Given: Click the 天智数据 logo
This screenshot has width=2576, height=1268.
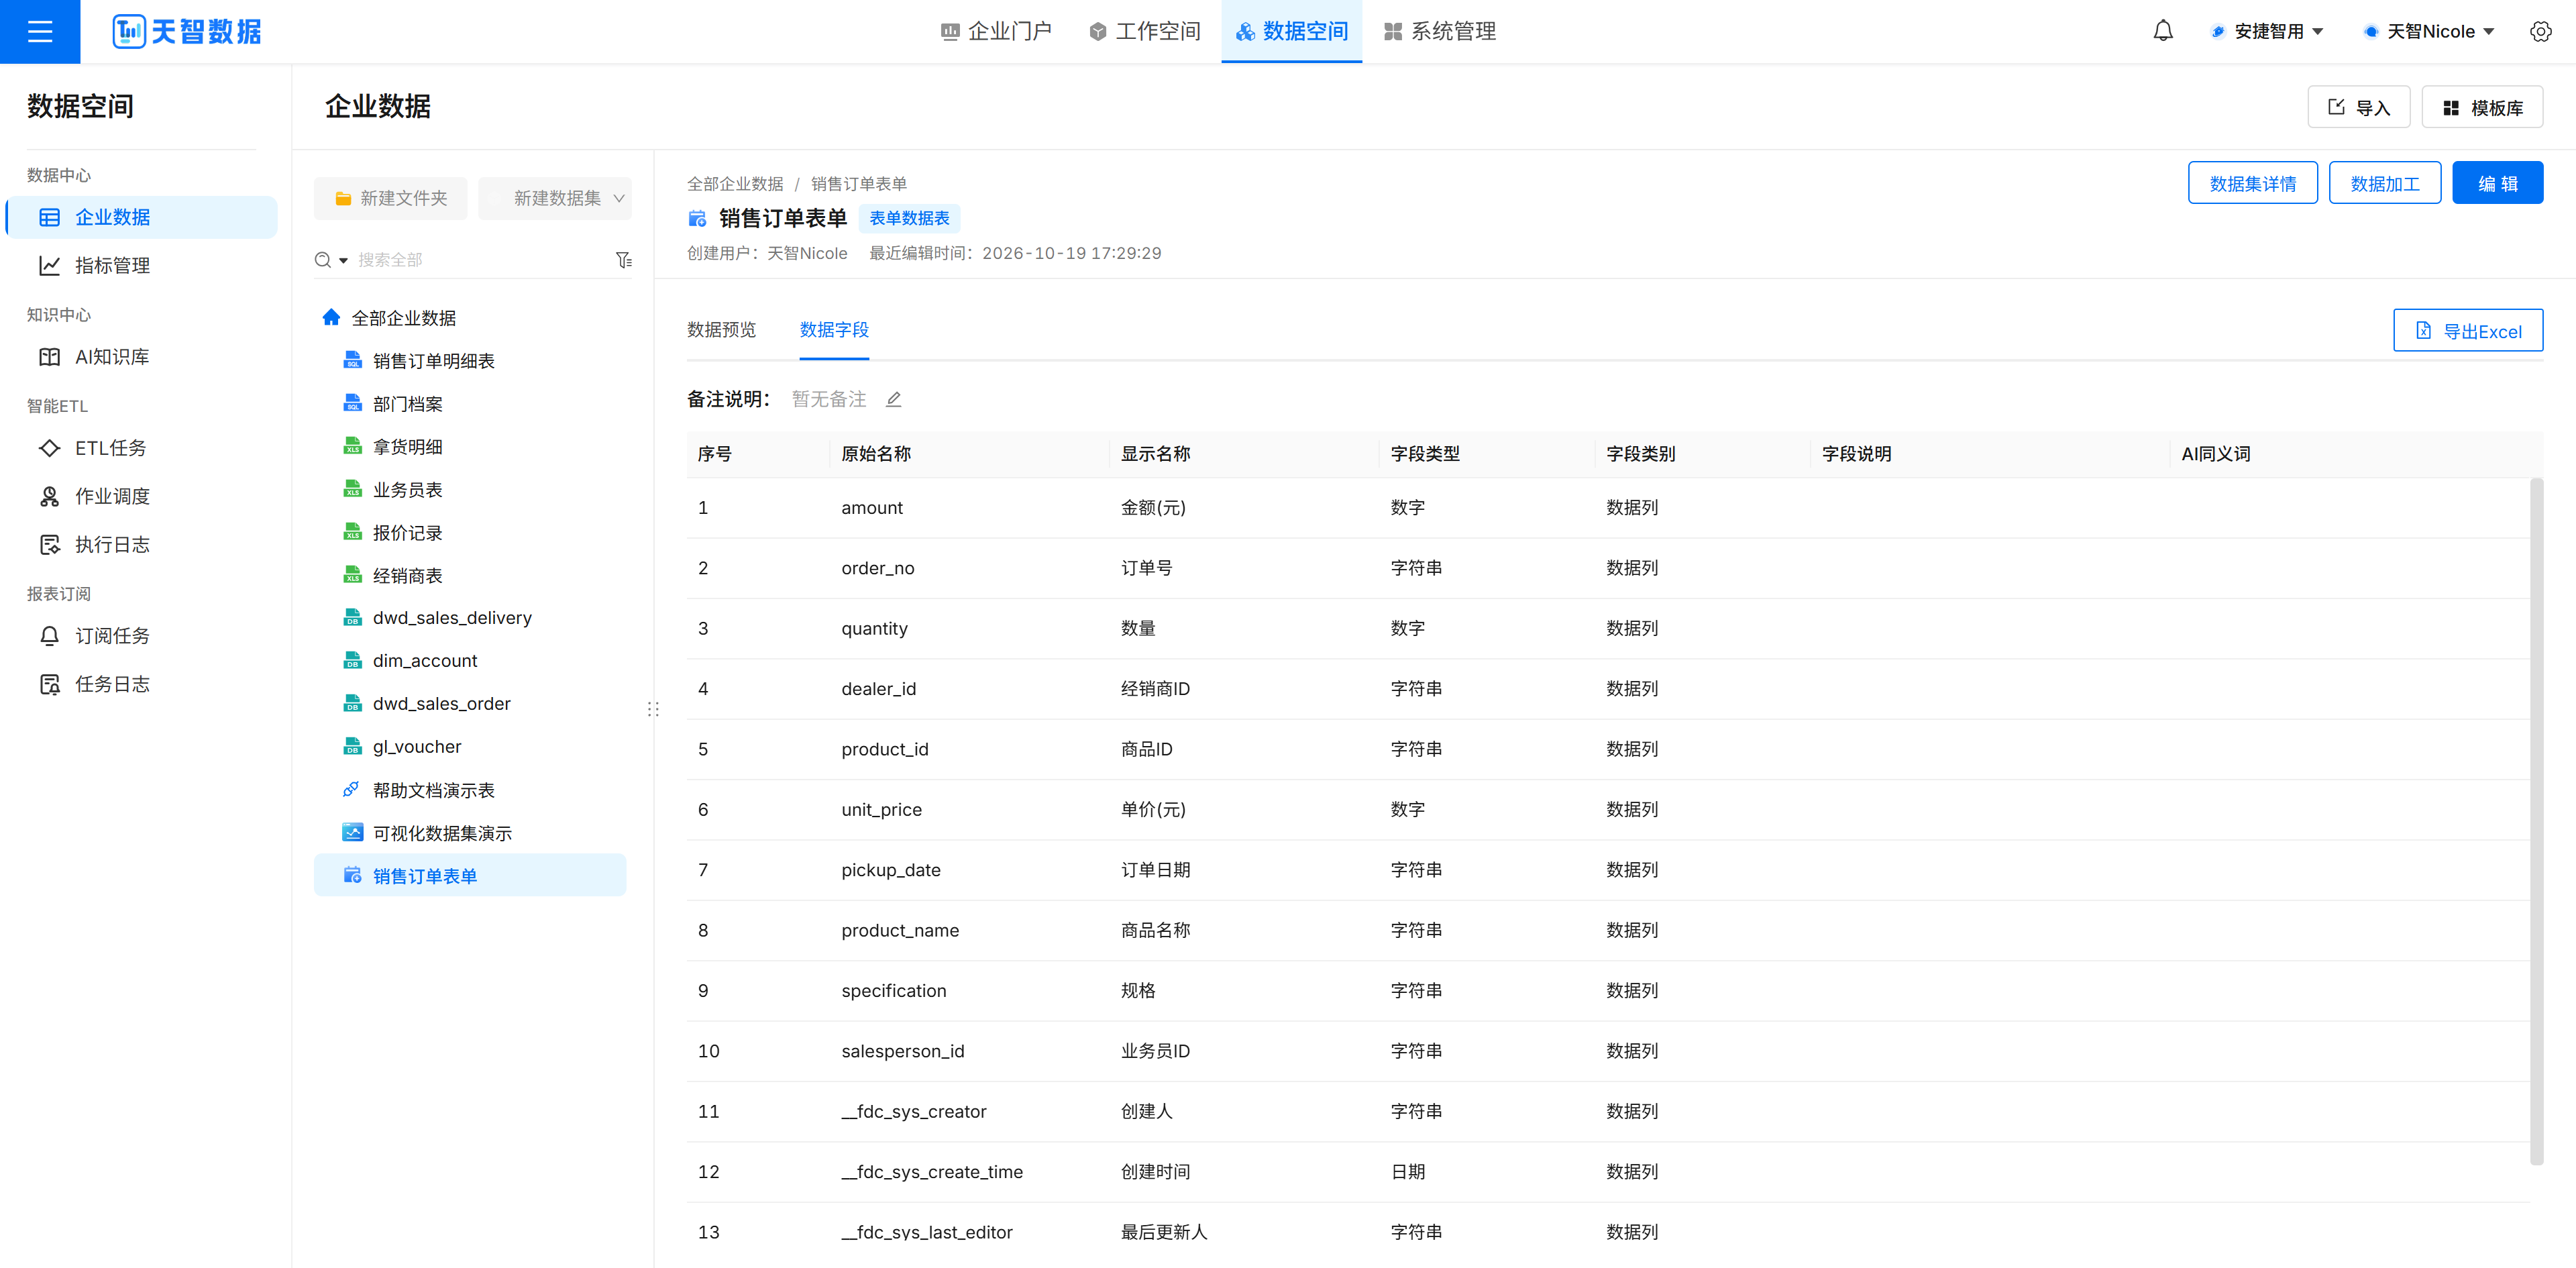Looking at the screenshot, I should (187, 31).
